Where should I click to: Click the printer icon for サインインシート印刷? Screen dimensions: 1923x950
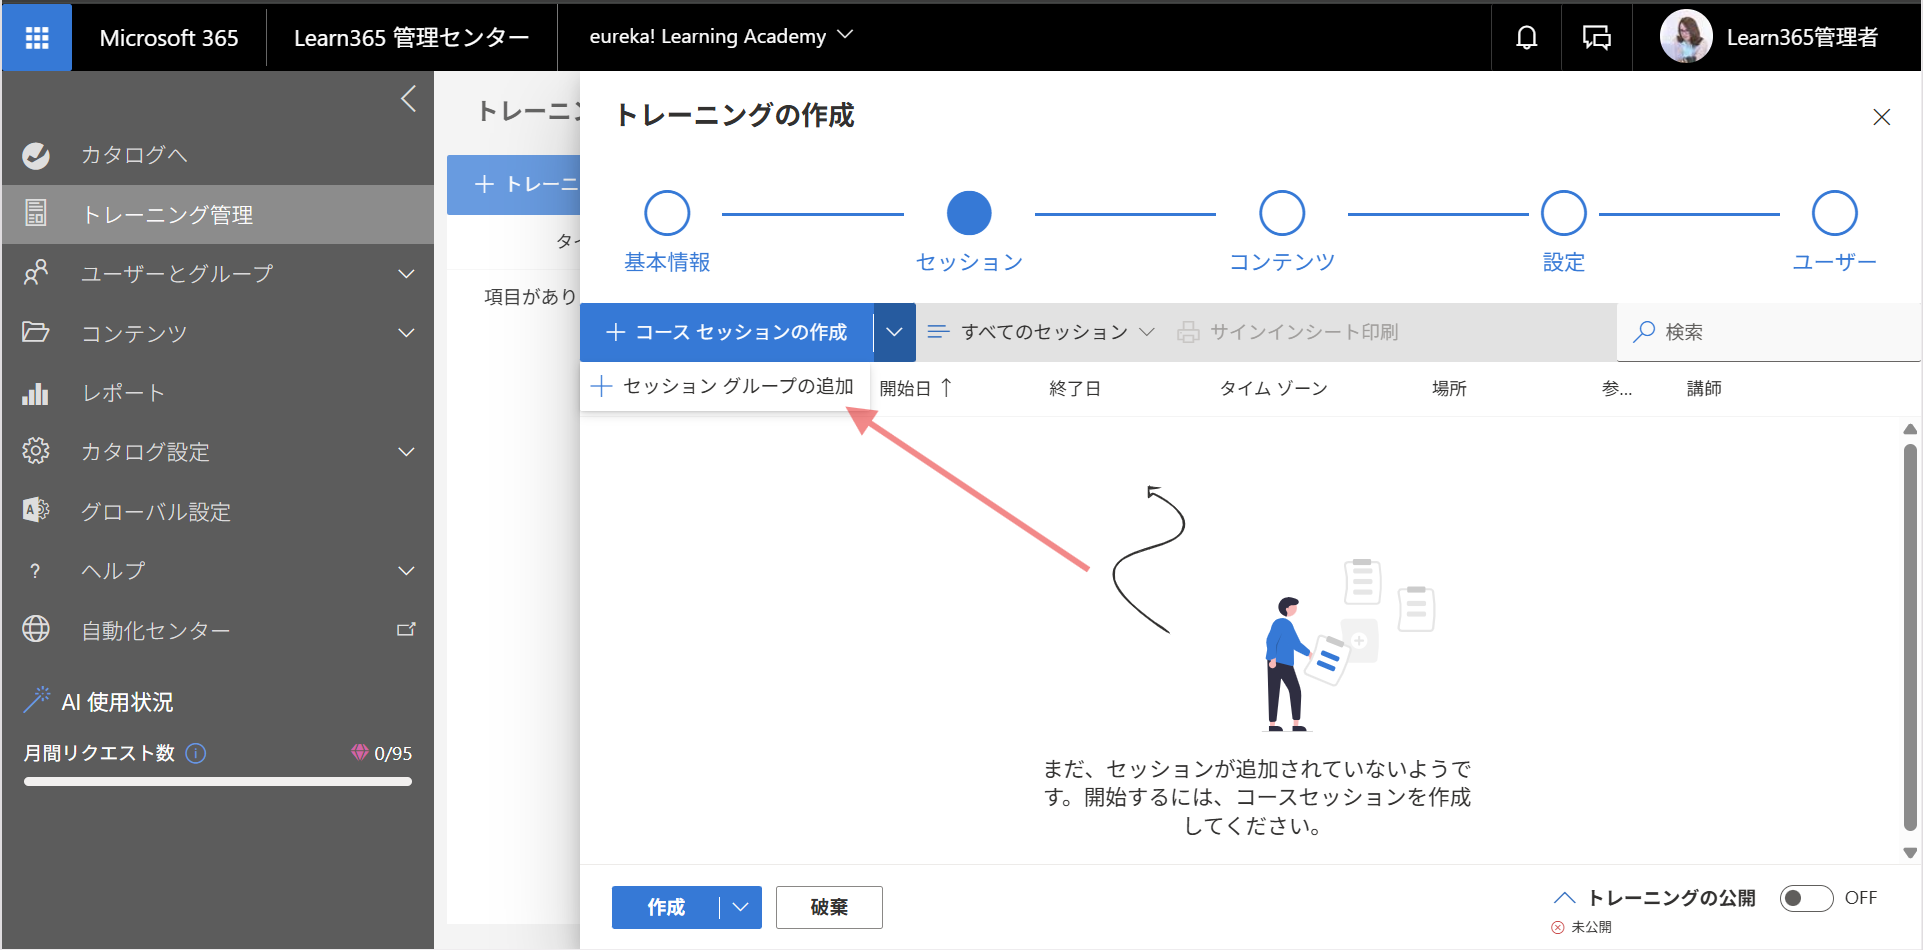click(1188, 332)
